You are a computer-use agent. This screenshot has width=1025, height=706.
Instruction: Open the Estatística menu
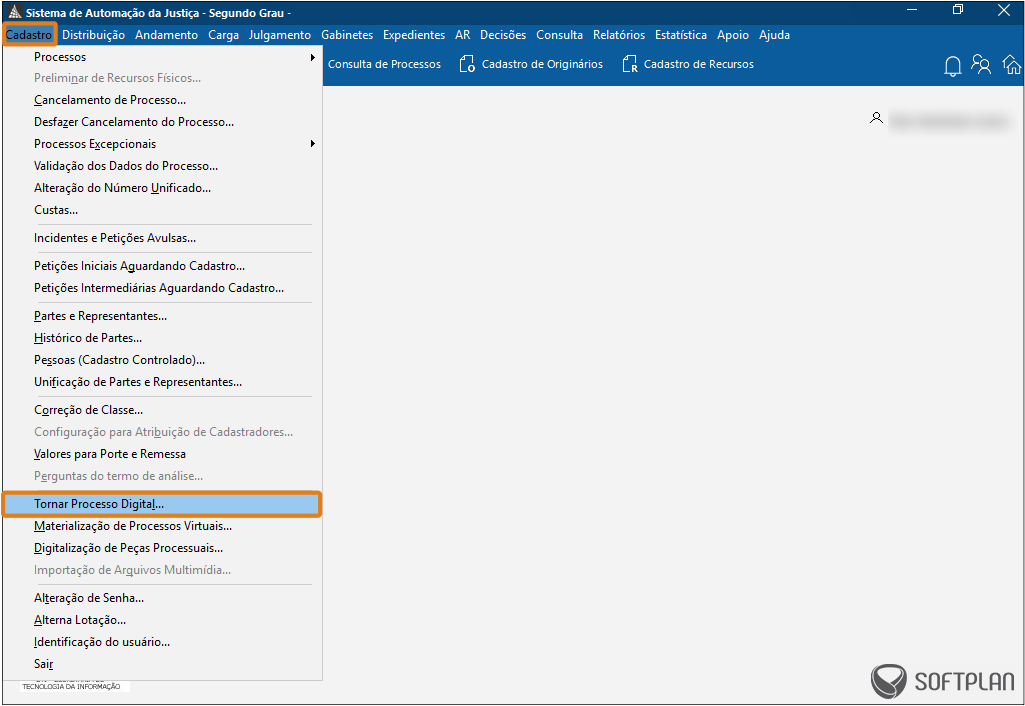point(681,35)
